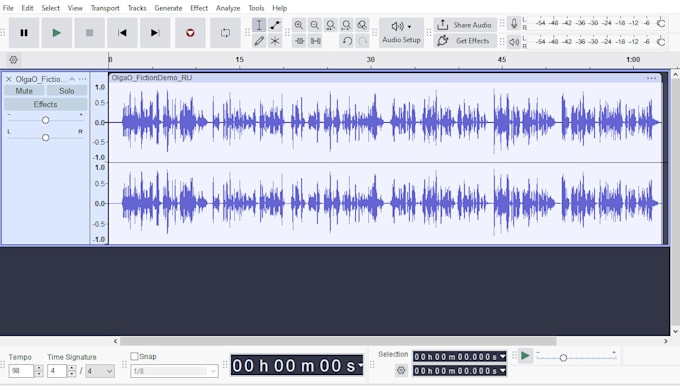Open the time display format dropdown
Image resolution: width=680 pixels, height=386 pixels.
tap(360, 366)
